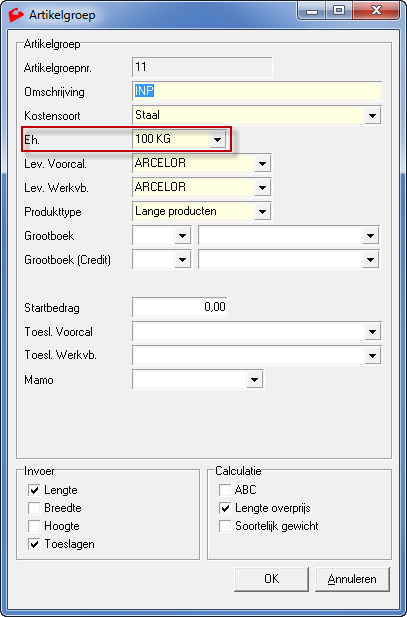Open the Lev. Voorcal. supplier dropdown
This screenshot has width=407, height=617.
pos(262,163)
